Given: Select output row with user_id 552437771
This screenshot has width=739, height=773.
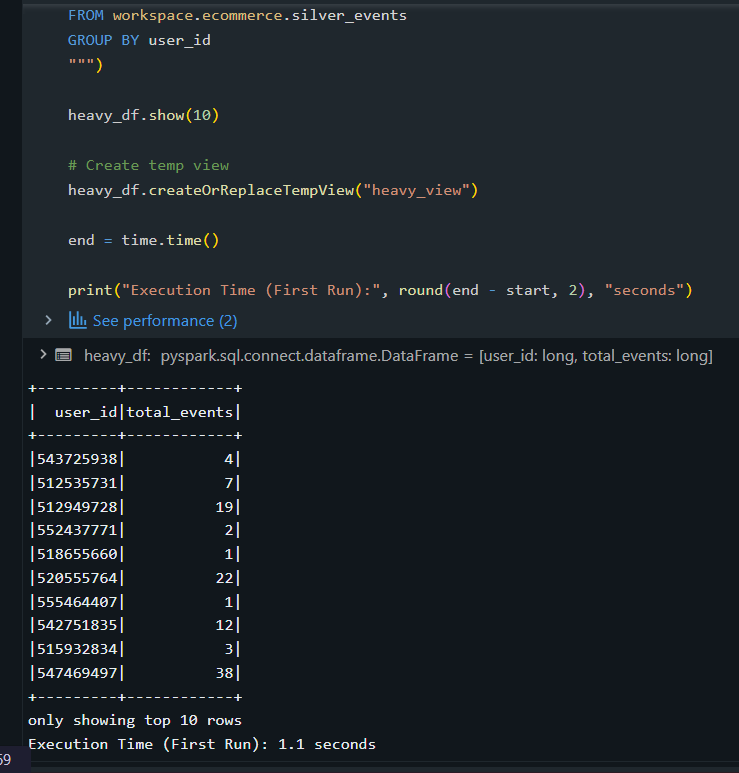Looking at the screenshot, I should coord(135,530).
